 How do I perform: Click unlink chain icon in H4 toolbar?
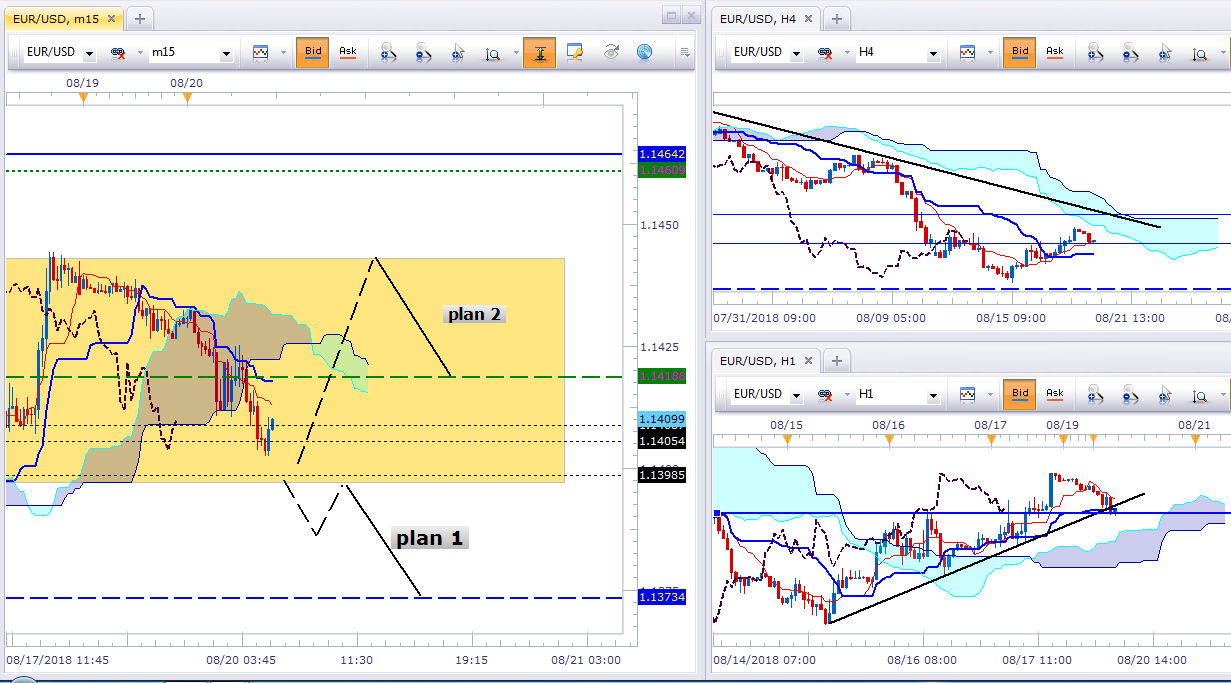point(826,52)
